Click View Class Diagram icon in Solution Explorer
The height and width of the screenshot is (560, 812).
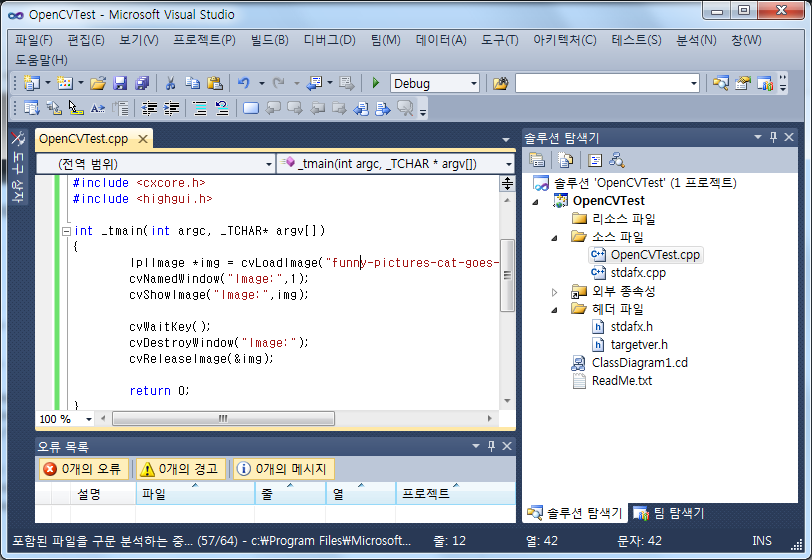(617, 159)
